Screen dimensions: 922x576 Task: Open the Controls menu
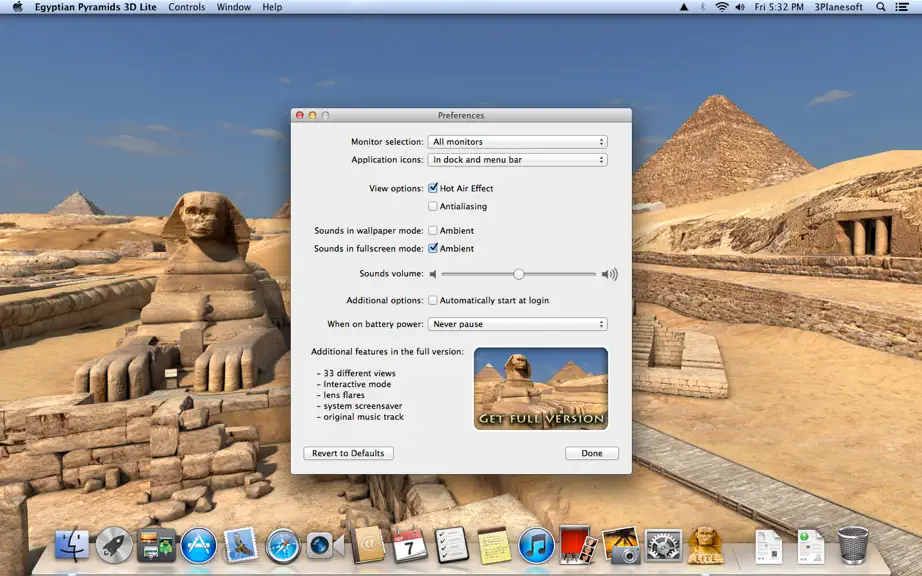pyautogui.click(x=186, y=7)
